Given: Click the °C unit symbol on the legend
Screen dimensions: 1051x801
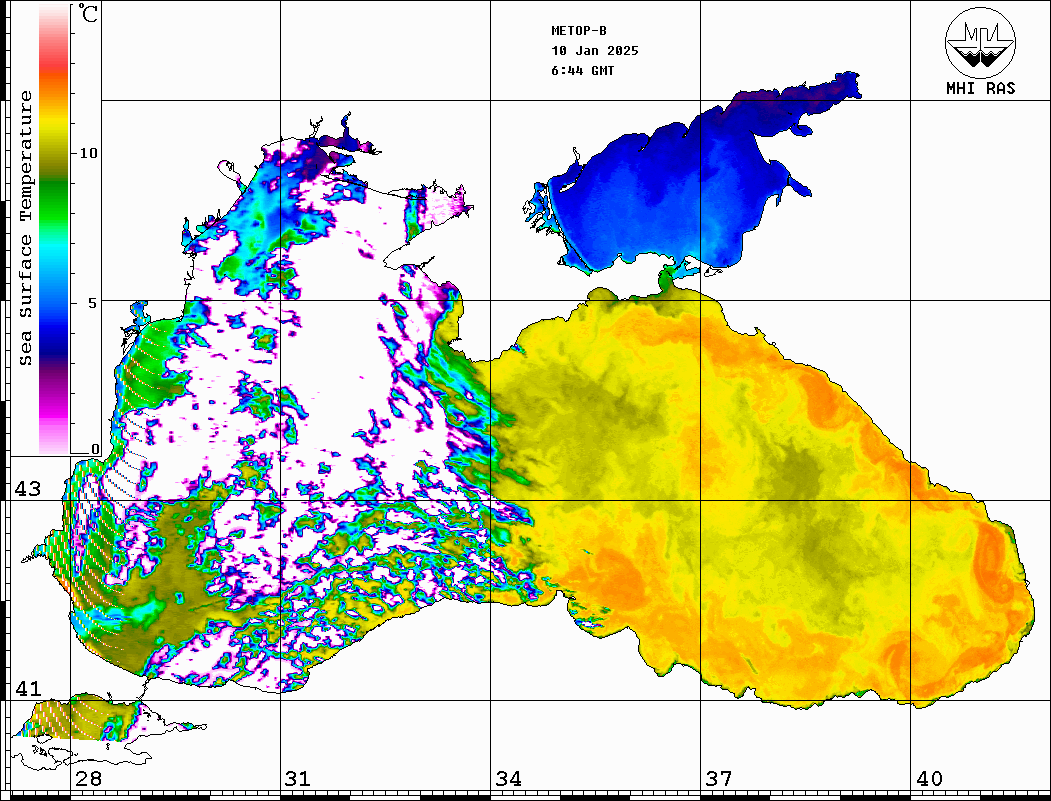Looking at the screenshot, I should coord(88,15).
